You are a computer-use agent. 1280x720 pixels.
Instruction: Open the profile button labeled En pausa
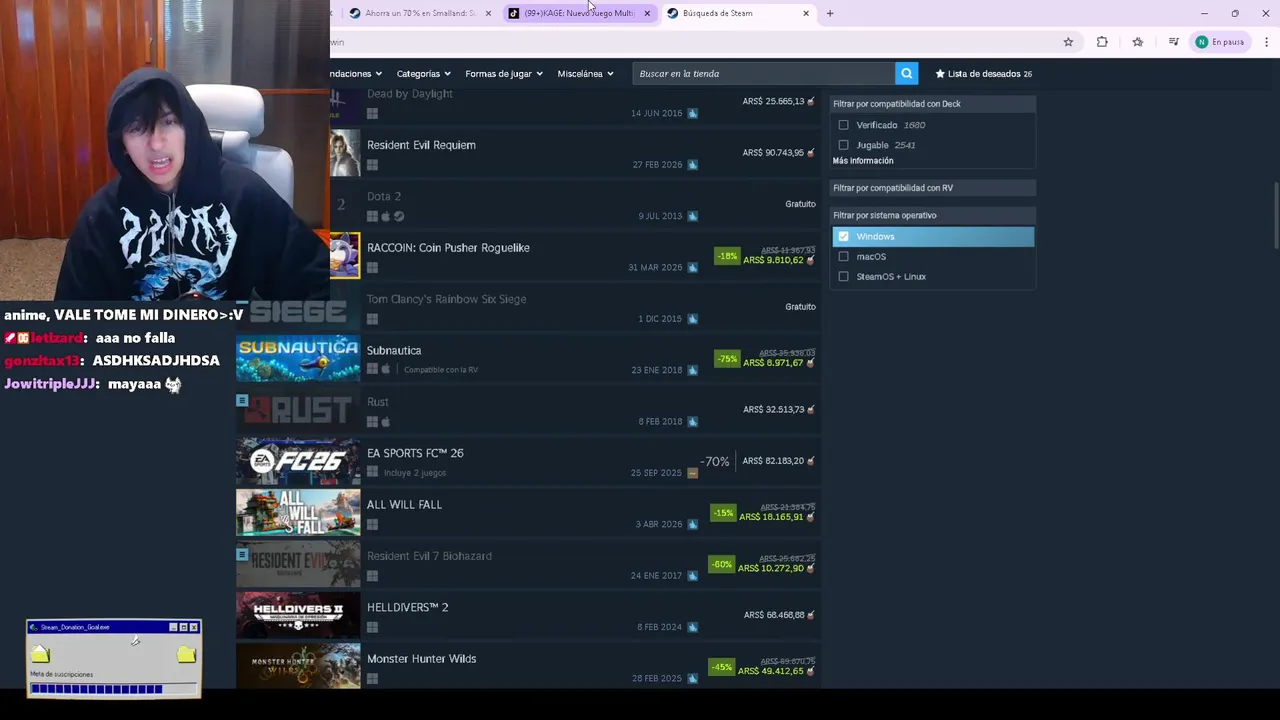tap(1219, 42)
